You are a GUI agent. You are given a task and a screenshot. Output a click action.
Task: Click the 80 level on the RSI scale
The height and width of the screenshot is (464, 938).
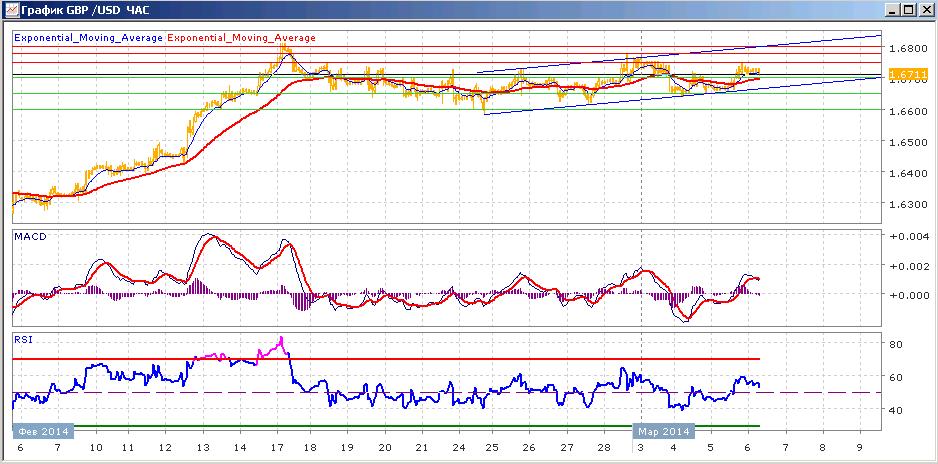coord(896,344)
